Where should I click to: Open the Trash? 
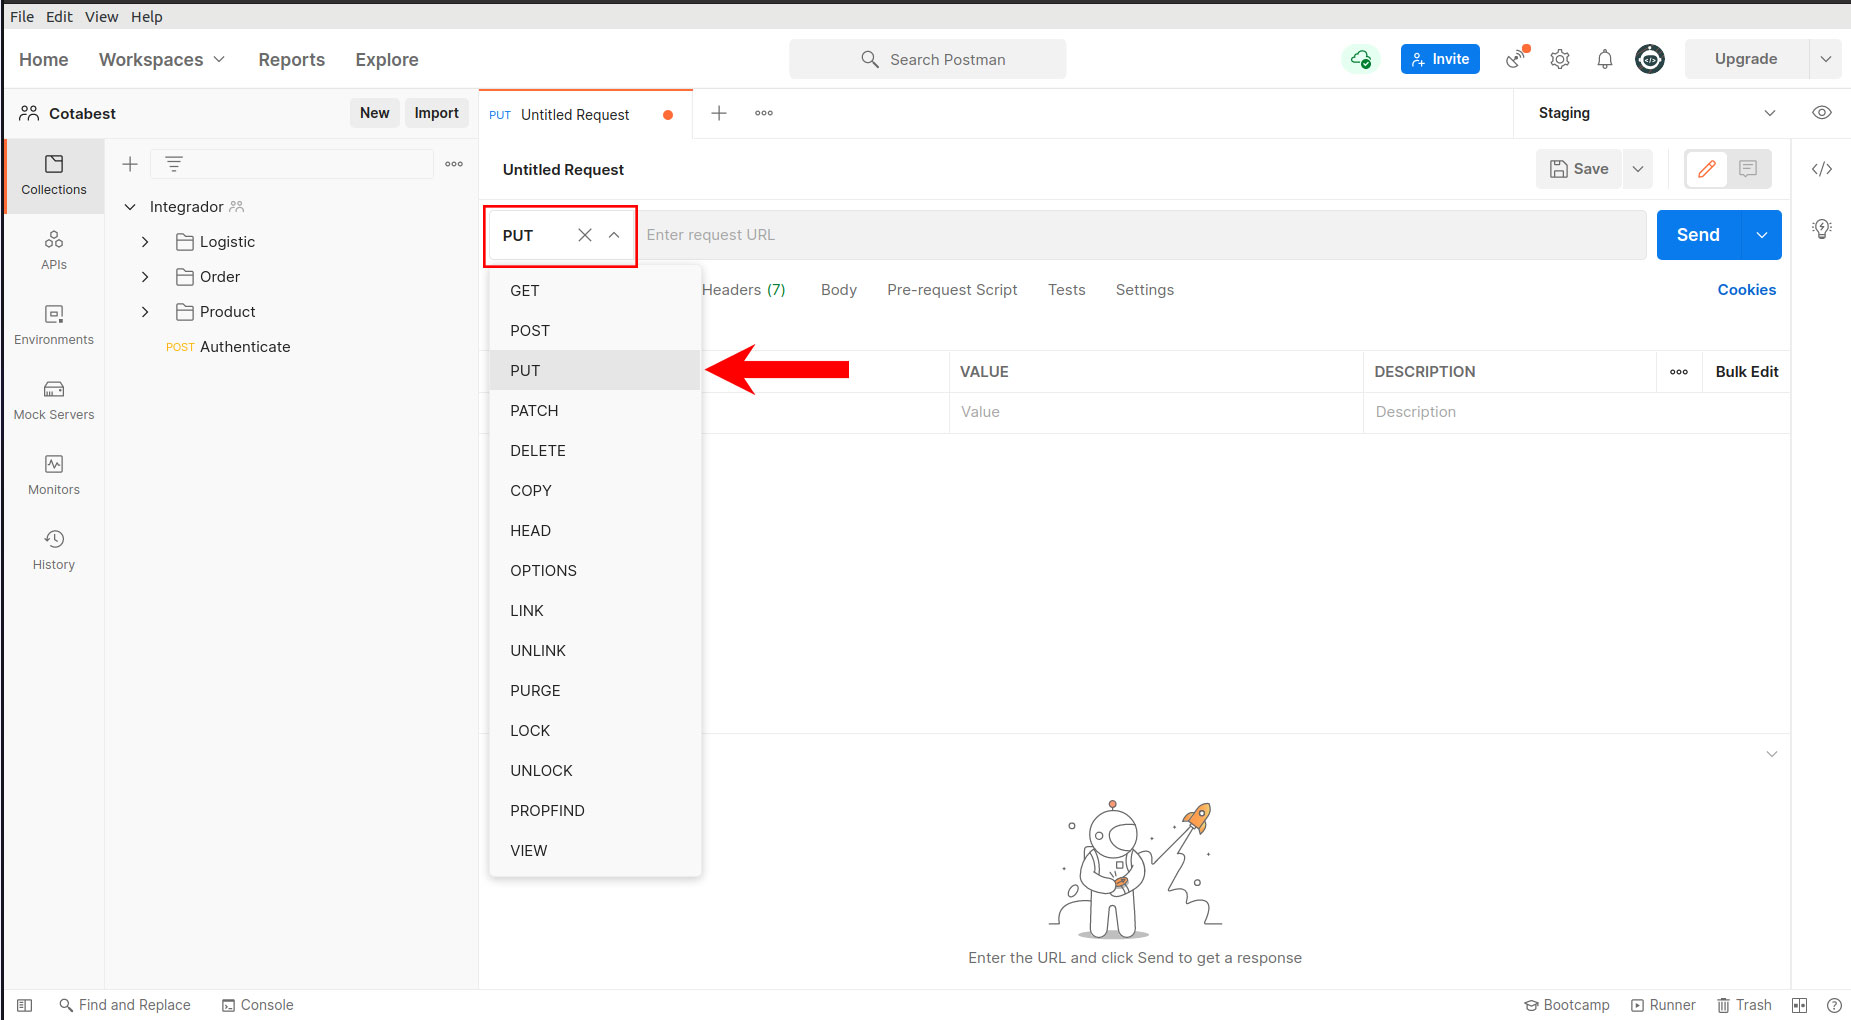[x=1744, y=1005]
